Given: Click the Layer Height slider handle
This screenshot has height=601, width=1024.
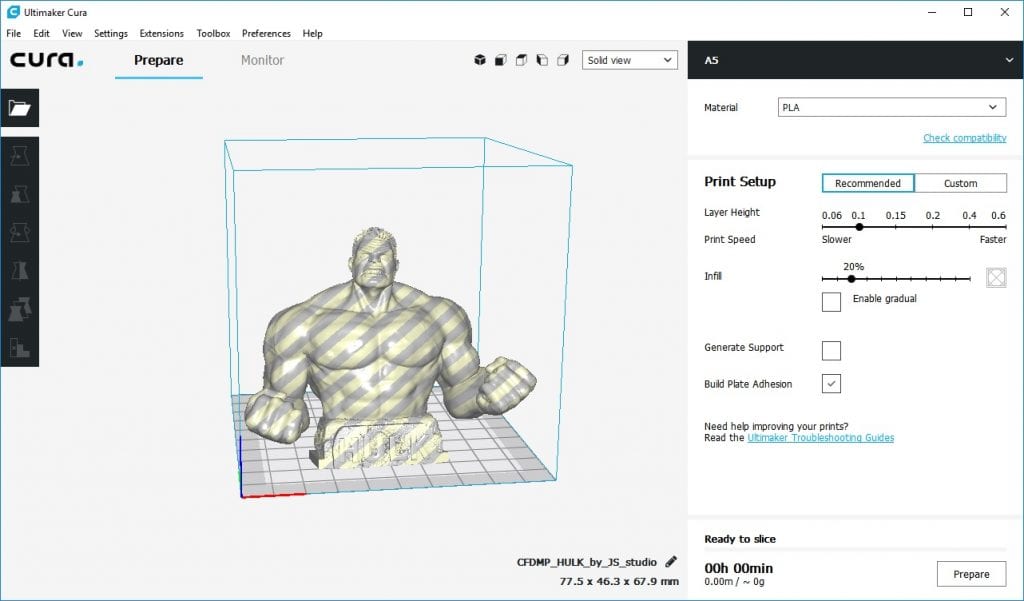Looking at the screenshot, I should coord(859,227).
